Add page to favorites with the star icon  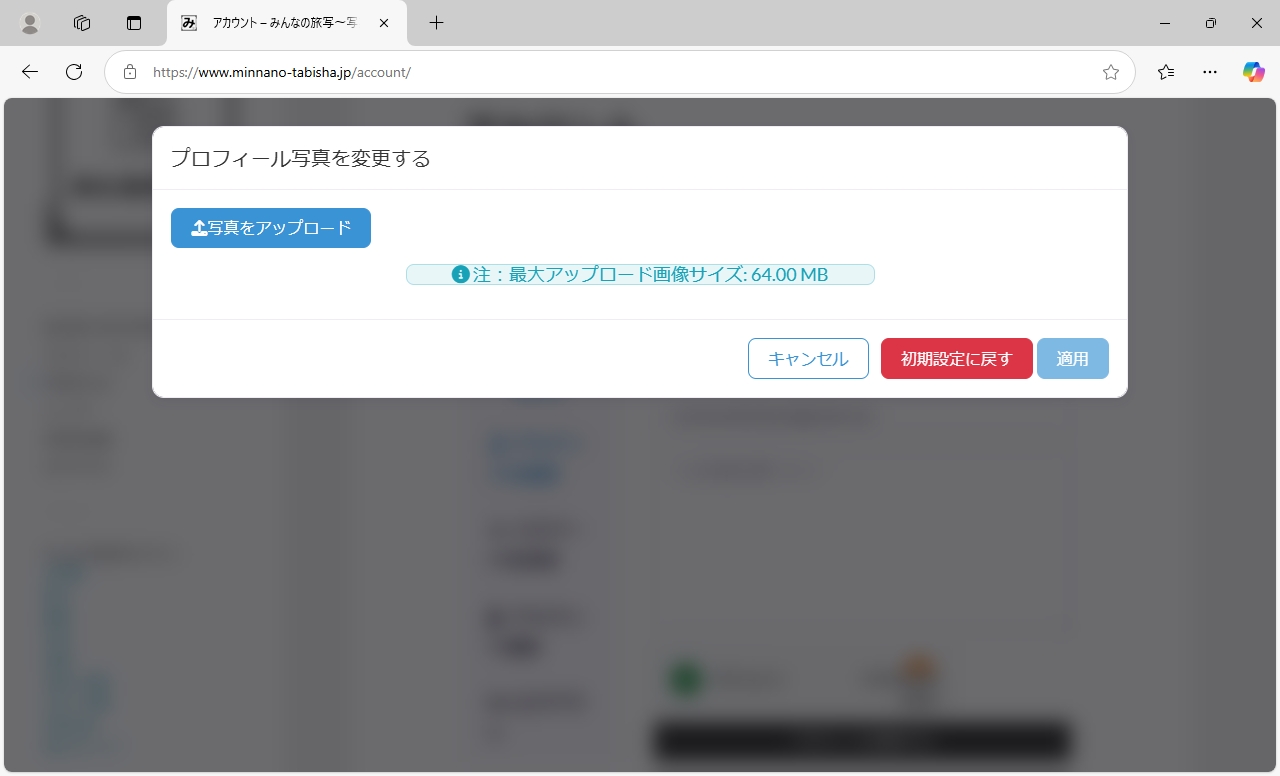point(1110,72)
